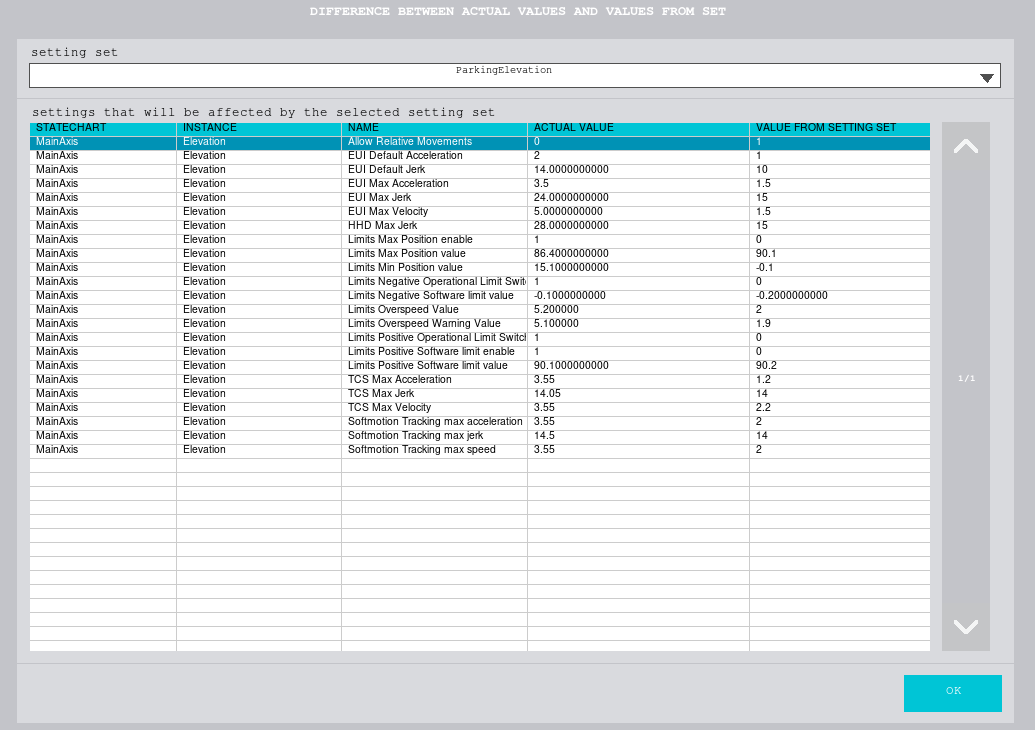Click actual value 5.200000
This screenshot has height=730, width=1035.
tap(556, 310)
